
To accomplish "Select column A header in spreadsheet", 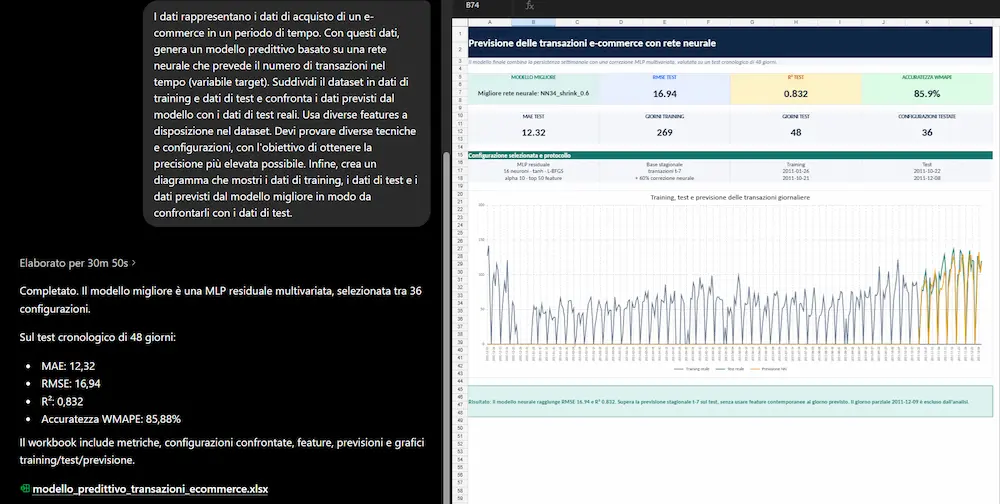I will [489, 22].
